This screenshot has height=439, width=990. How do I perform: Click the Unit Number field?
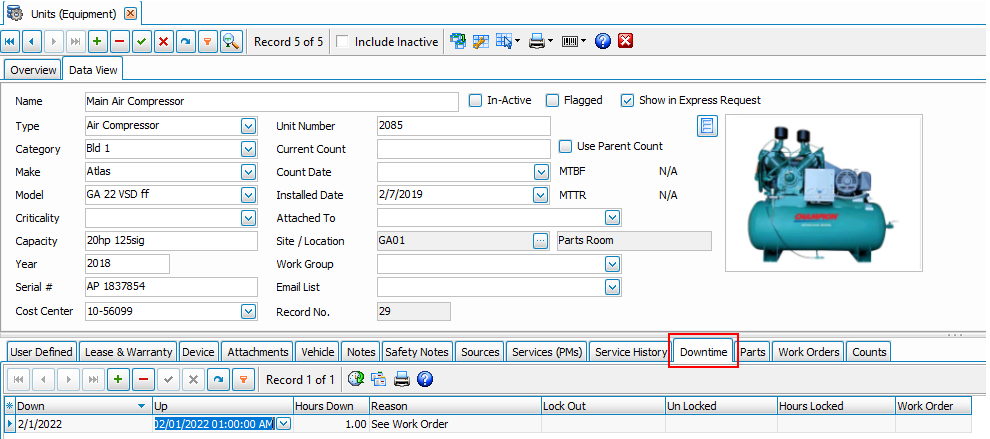point(464,126)
